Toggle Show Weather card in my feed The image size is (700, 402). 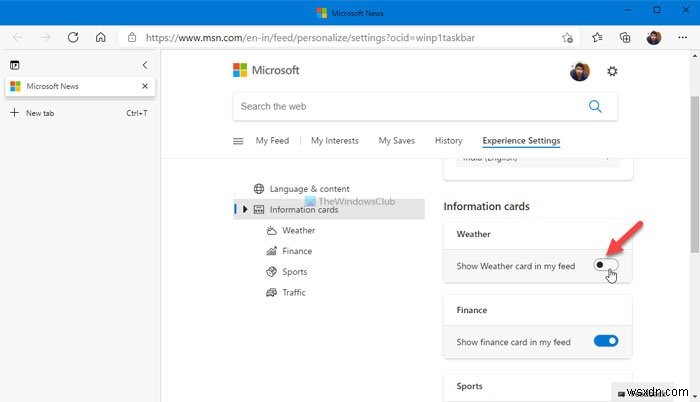pyautogui.click(x=605, y=265)
